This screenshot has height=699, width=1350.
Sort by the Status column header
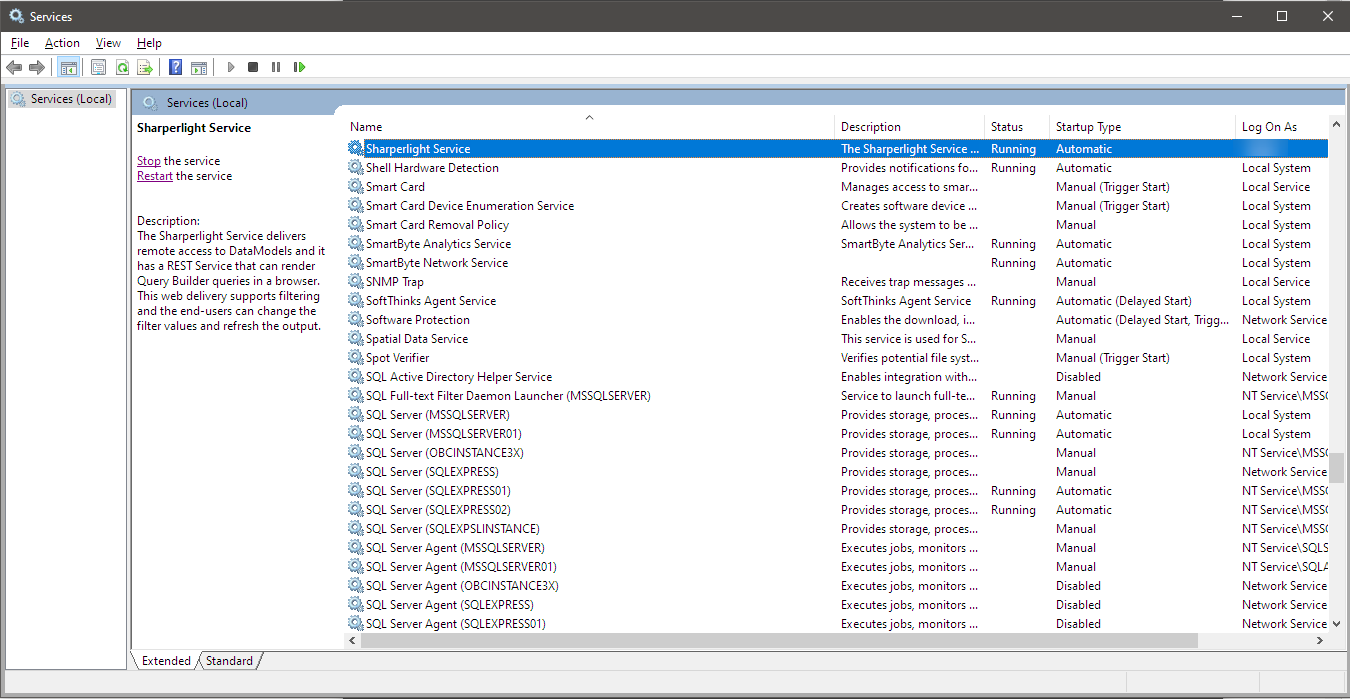coord(1016,126)
